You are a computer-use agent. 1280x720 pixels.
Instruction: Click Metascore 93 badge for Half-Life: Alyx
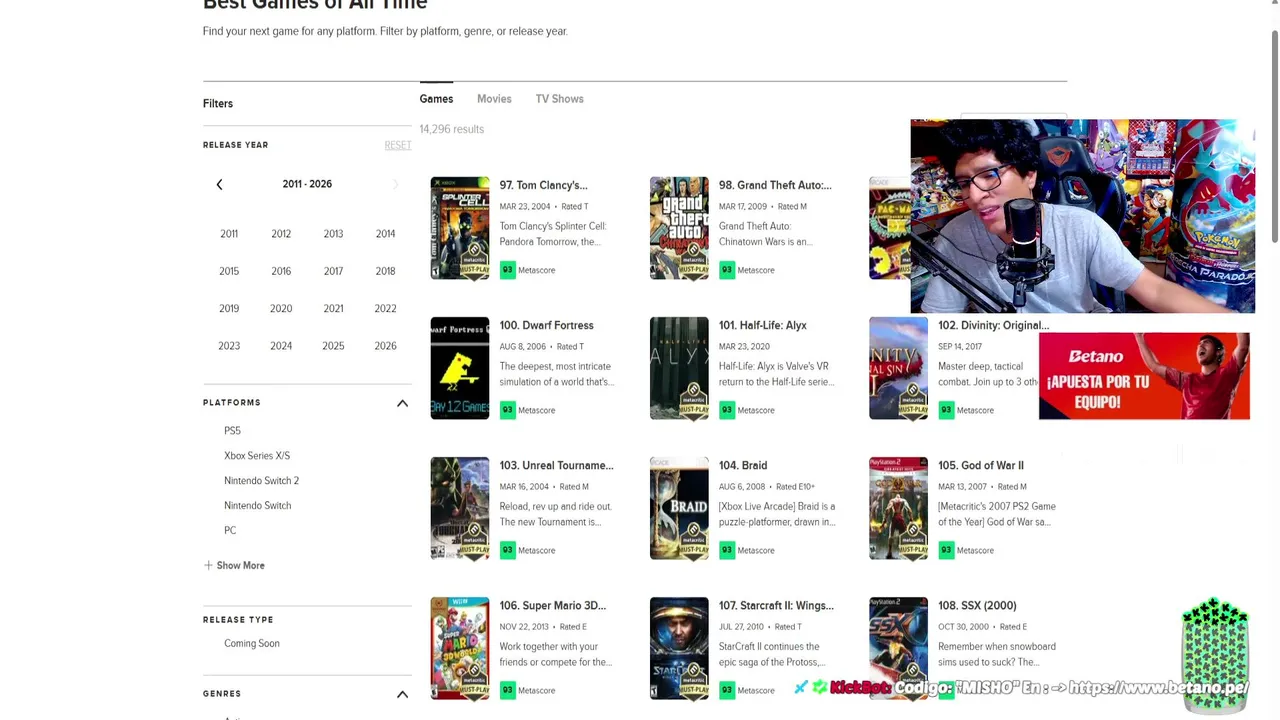pyautogui.click(x=726, y=410)
